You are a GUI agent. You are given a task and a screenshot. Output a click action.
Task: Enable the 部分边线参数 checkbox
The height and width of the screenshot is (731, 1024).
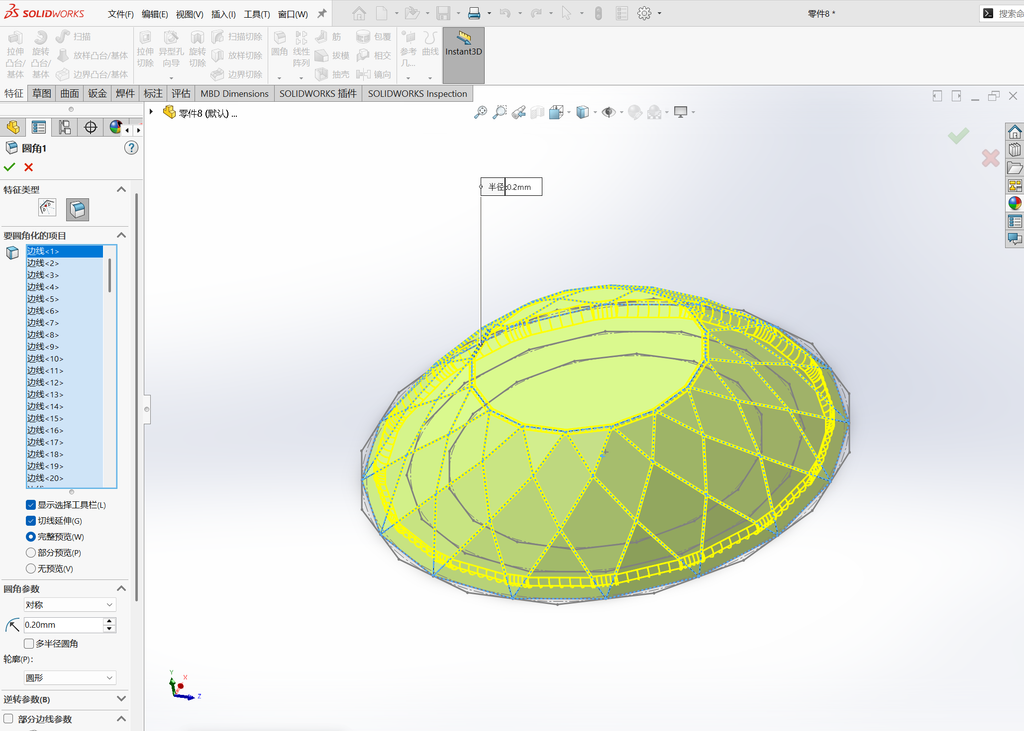click(x=8, y=719)
